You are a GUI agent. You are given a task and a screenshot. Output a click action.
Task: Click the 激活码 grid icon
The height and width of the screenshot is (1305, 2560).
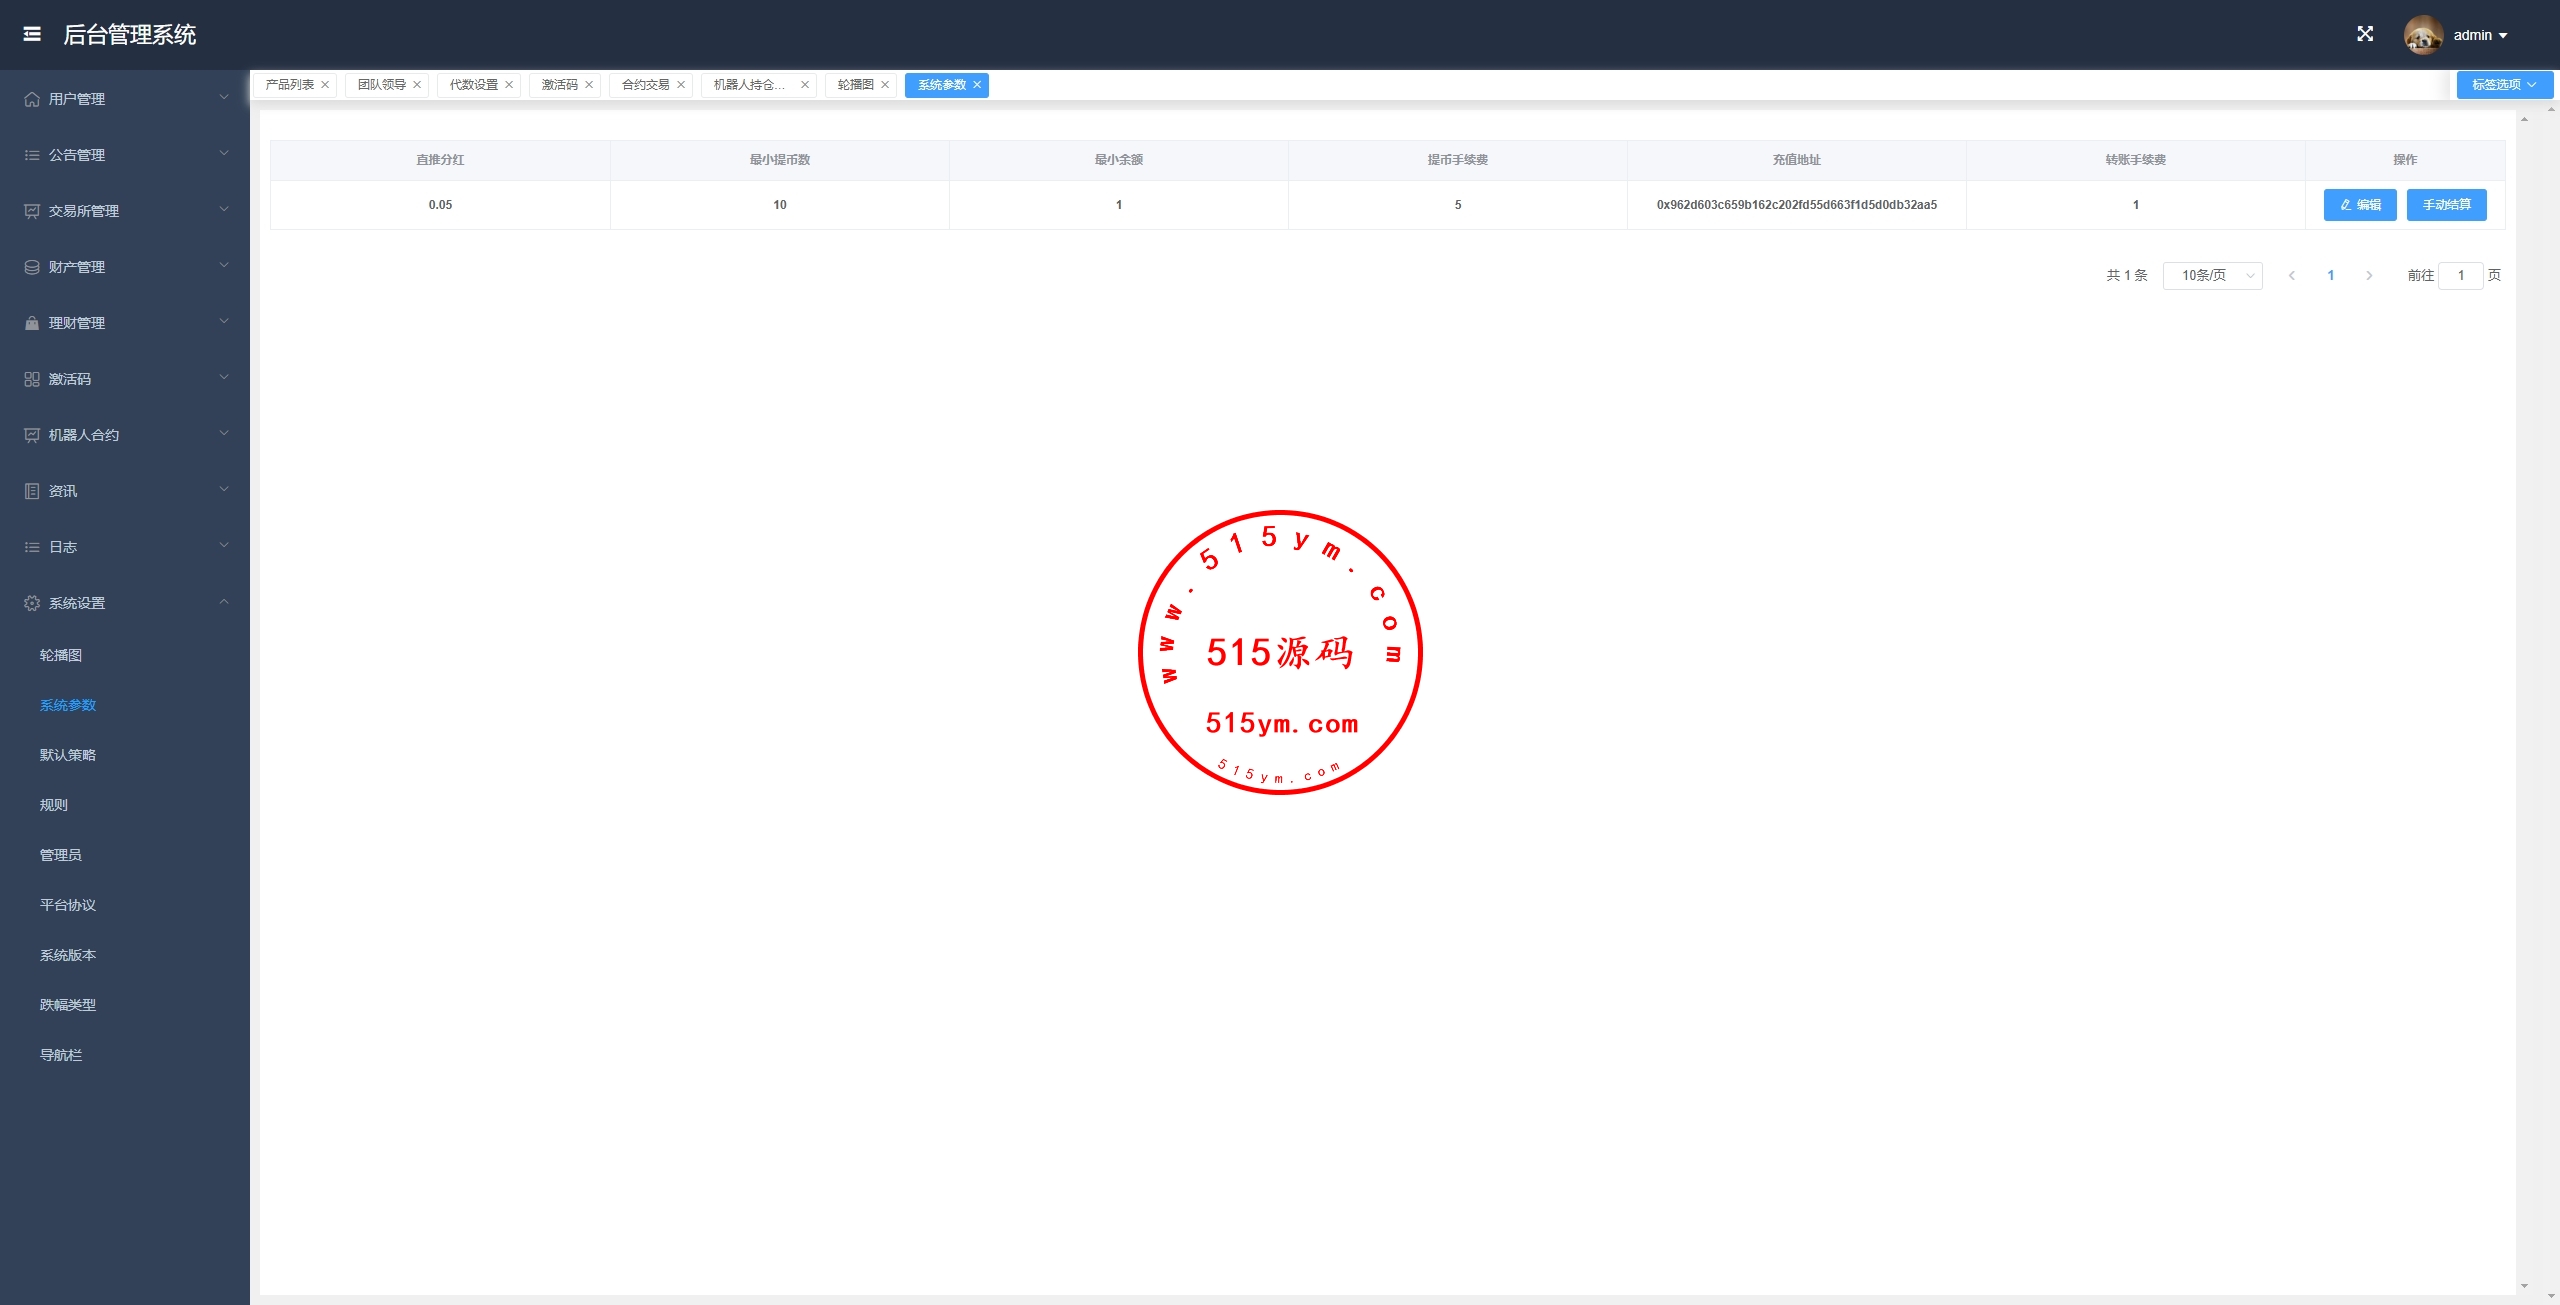click(32, 379)
